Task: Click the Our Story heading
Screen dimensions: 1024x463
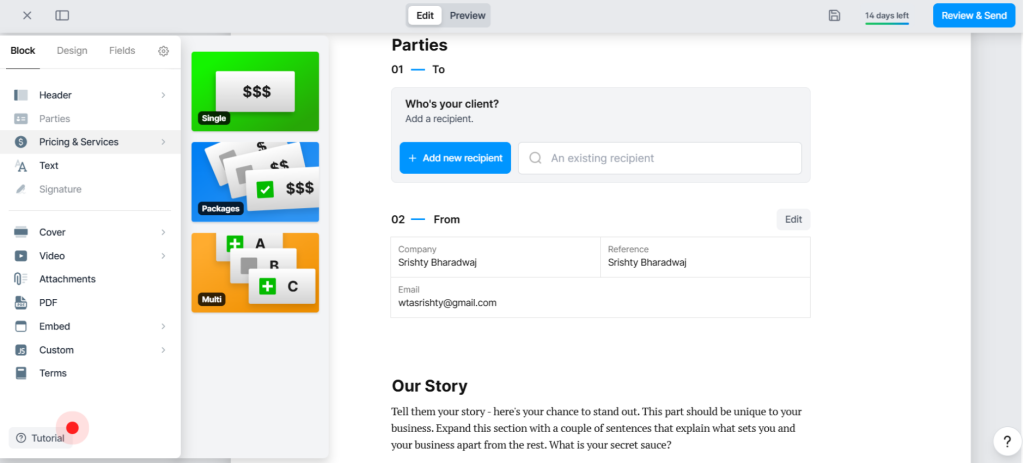Action: click(429, 386)
